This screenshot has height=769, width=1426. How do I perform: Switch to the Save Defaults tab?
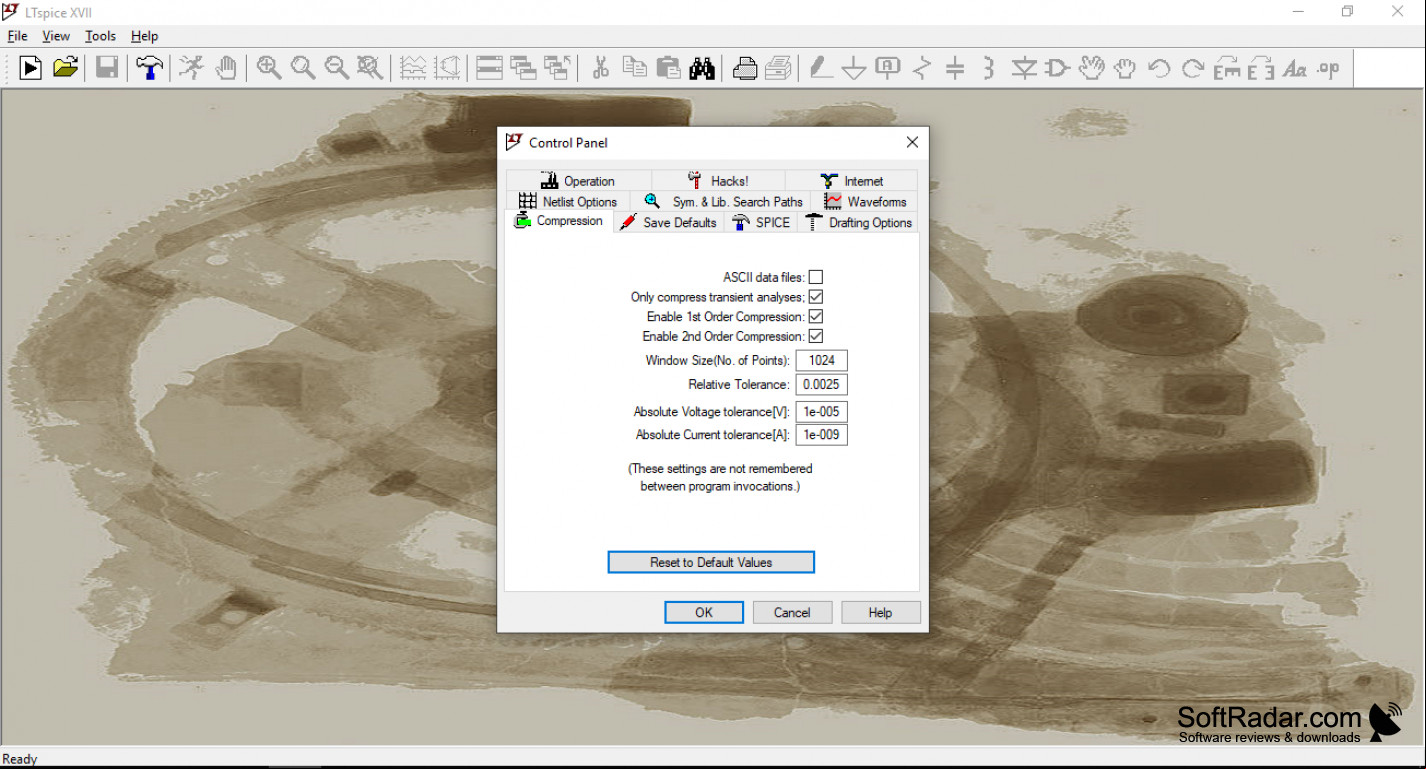(668, 223)
